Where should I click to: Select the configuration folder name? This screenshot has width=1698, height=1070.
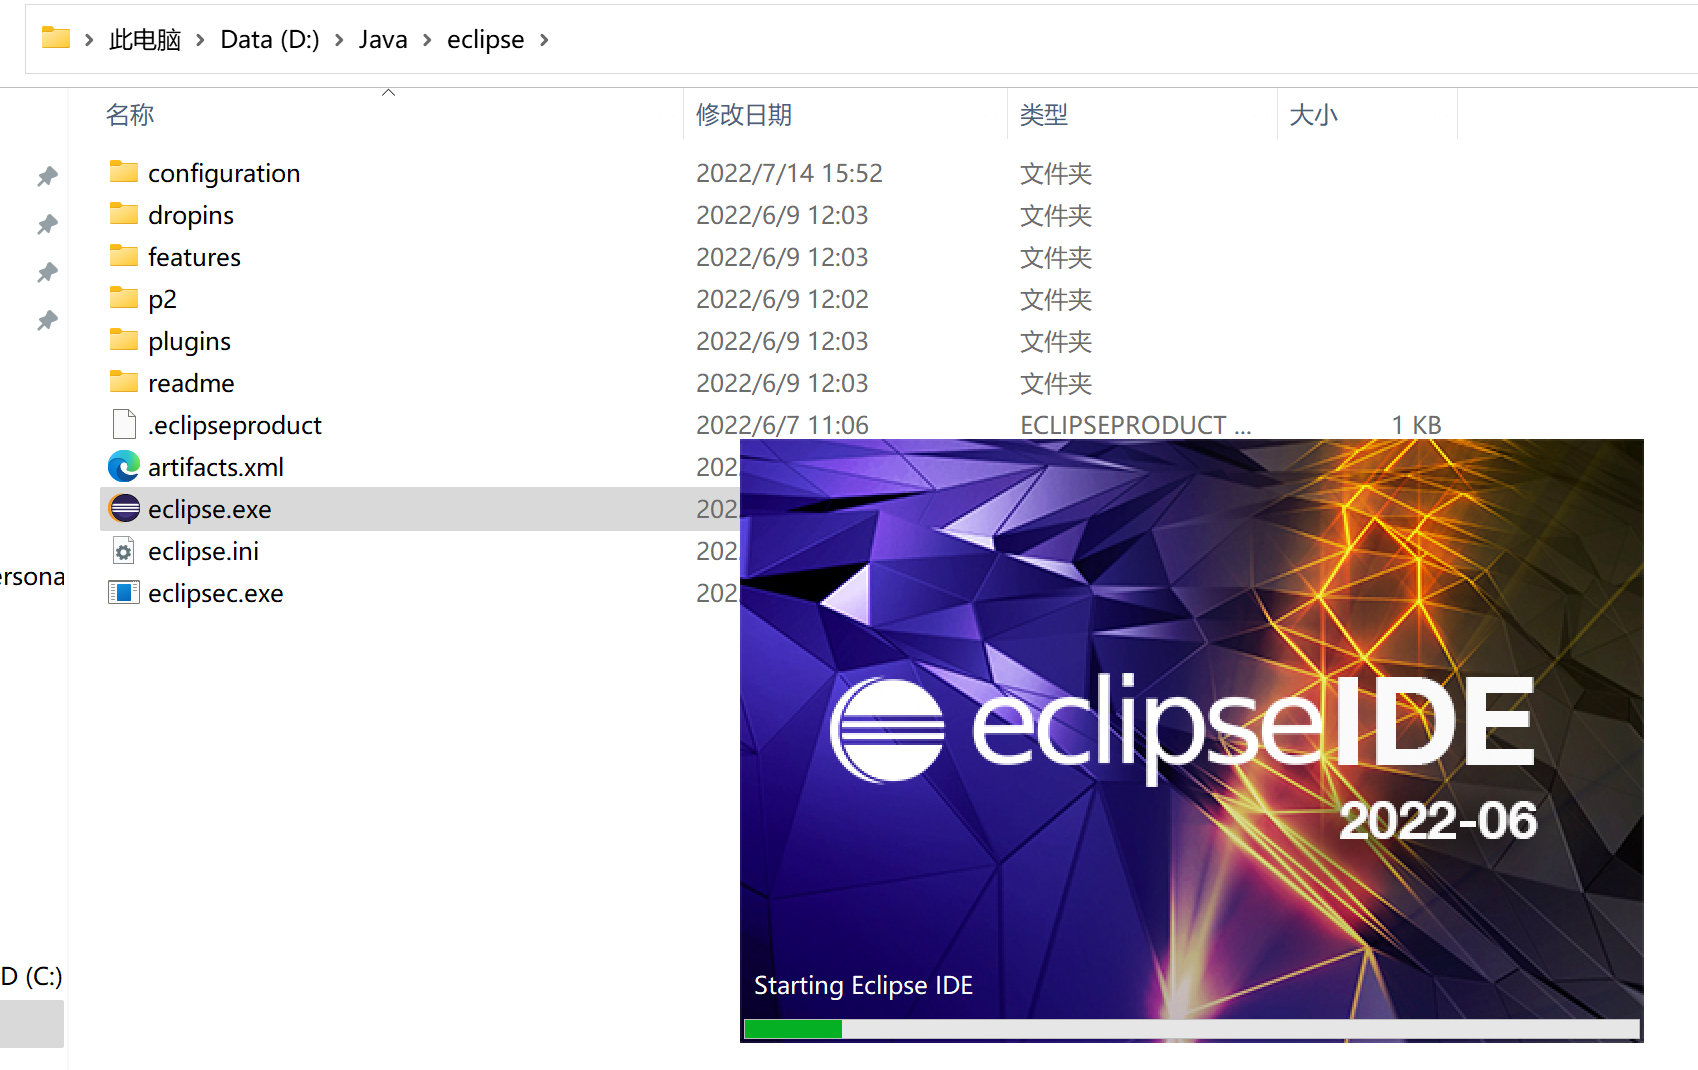click(224, 173)
